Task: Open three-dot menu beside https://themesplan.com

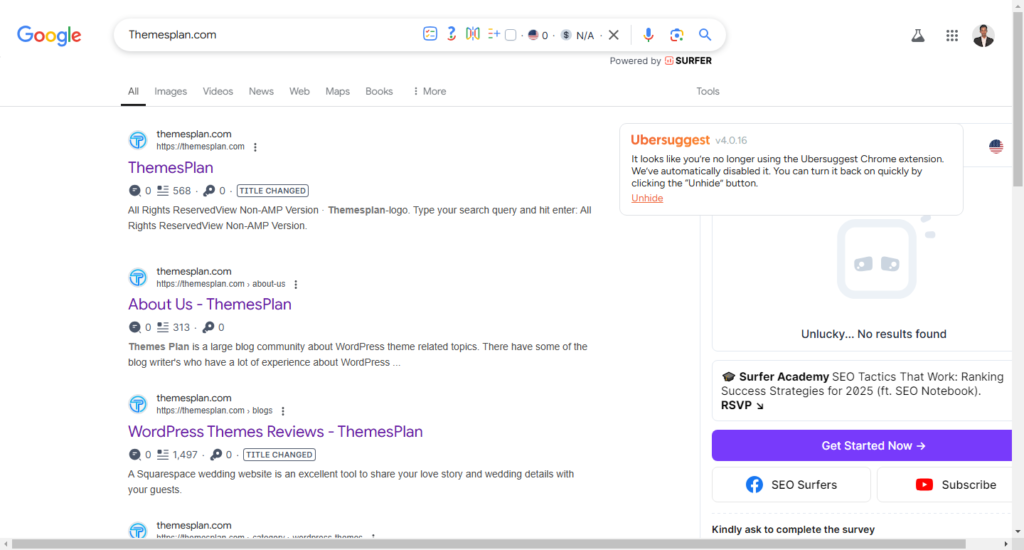Action: (x=255, y=147)
